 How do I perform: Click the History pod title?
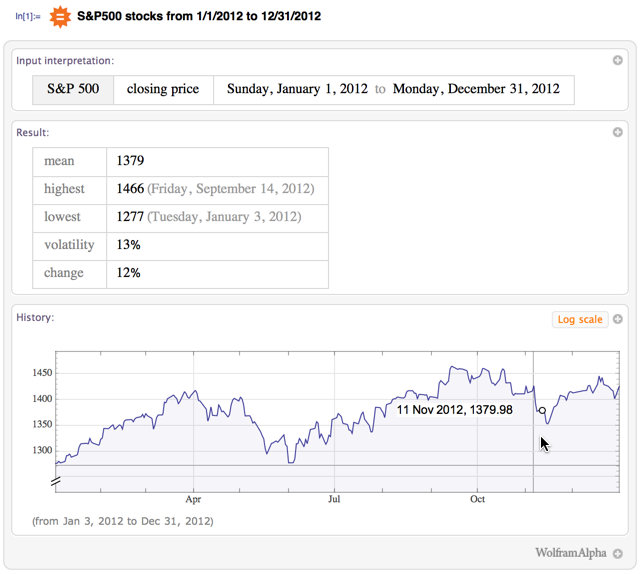(35, 318)
